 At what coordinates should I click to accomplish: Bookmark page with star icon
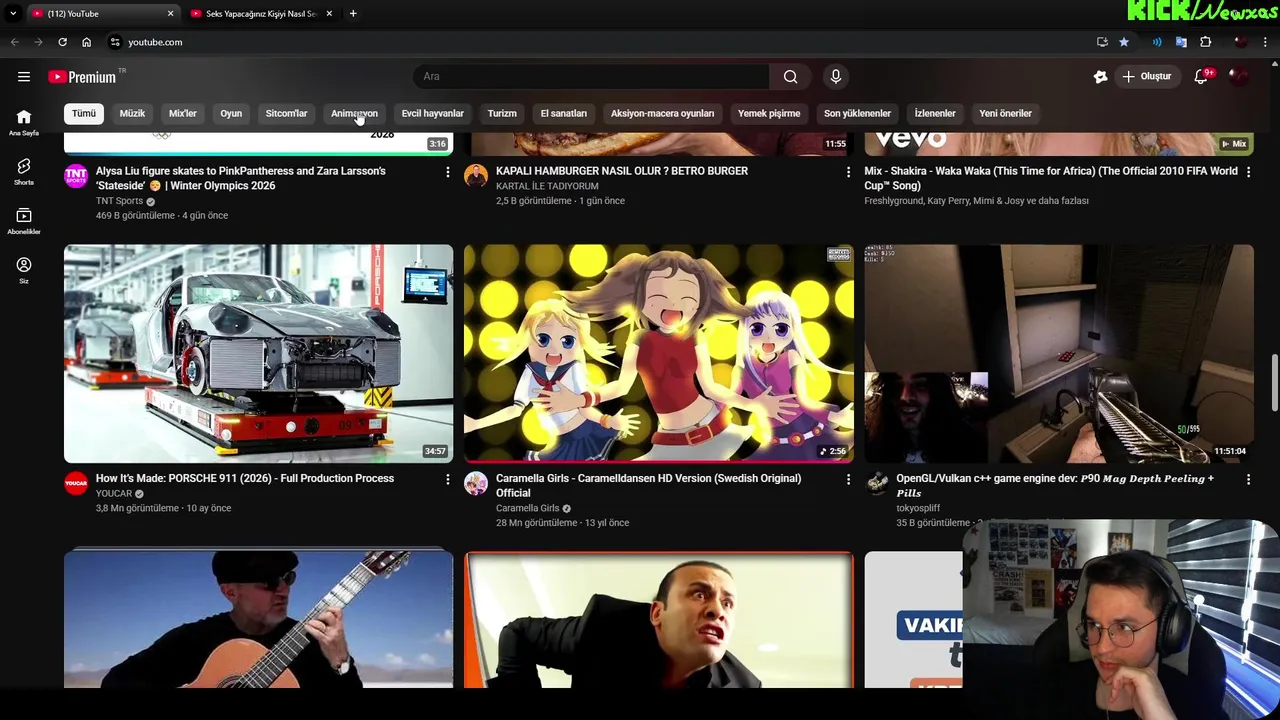[x=1124, y=42]
